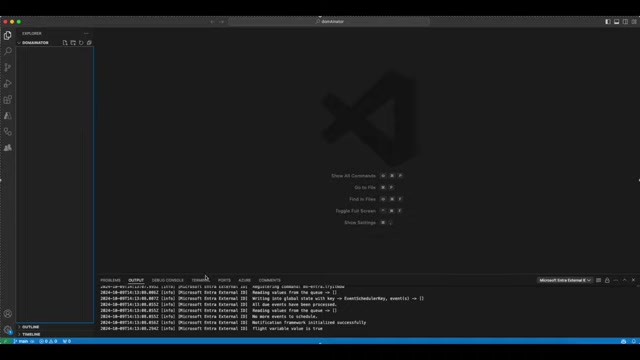Image resolution: width=640 pixels, height=360 pixels.
Task: Open the output channel dropdown
Action: tap(565, 280)
